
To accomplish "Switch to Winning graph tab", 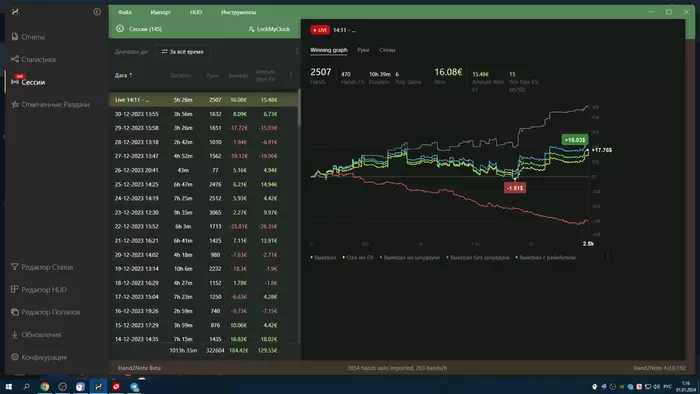I will pos(329,50).
